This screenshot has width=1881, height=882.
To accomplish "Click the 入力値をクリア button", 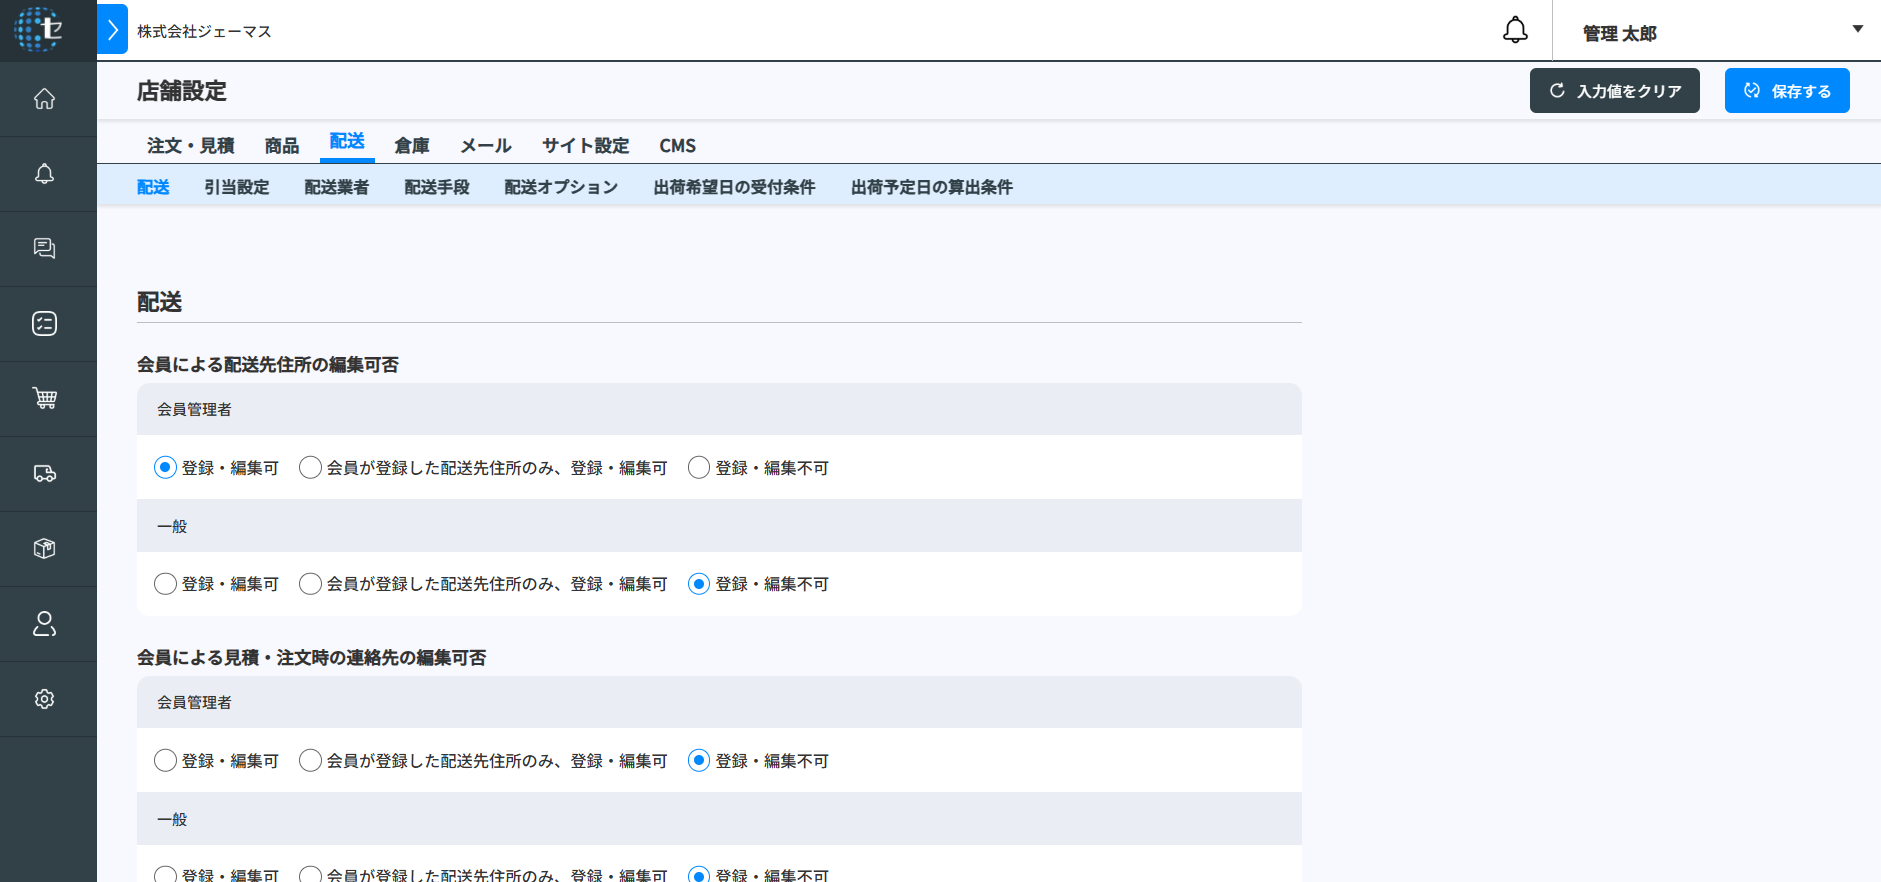I will (1614, 91).
